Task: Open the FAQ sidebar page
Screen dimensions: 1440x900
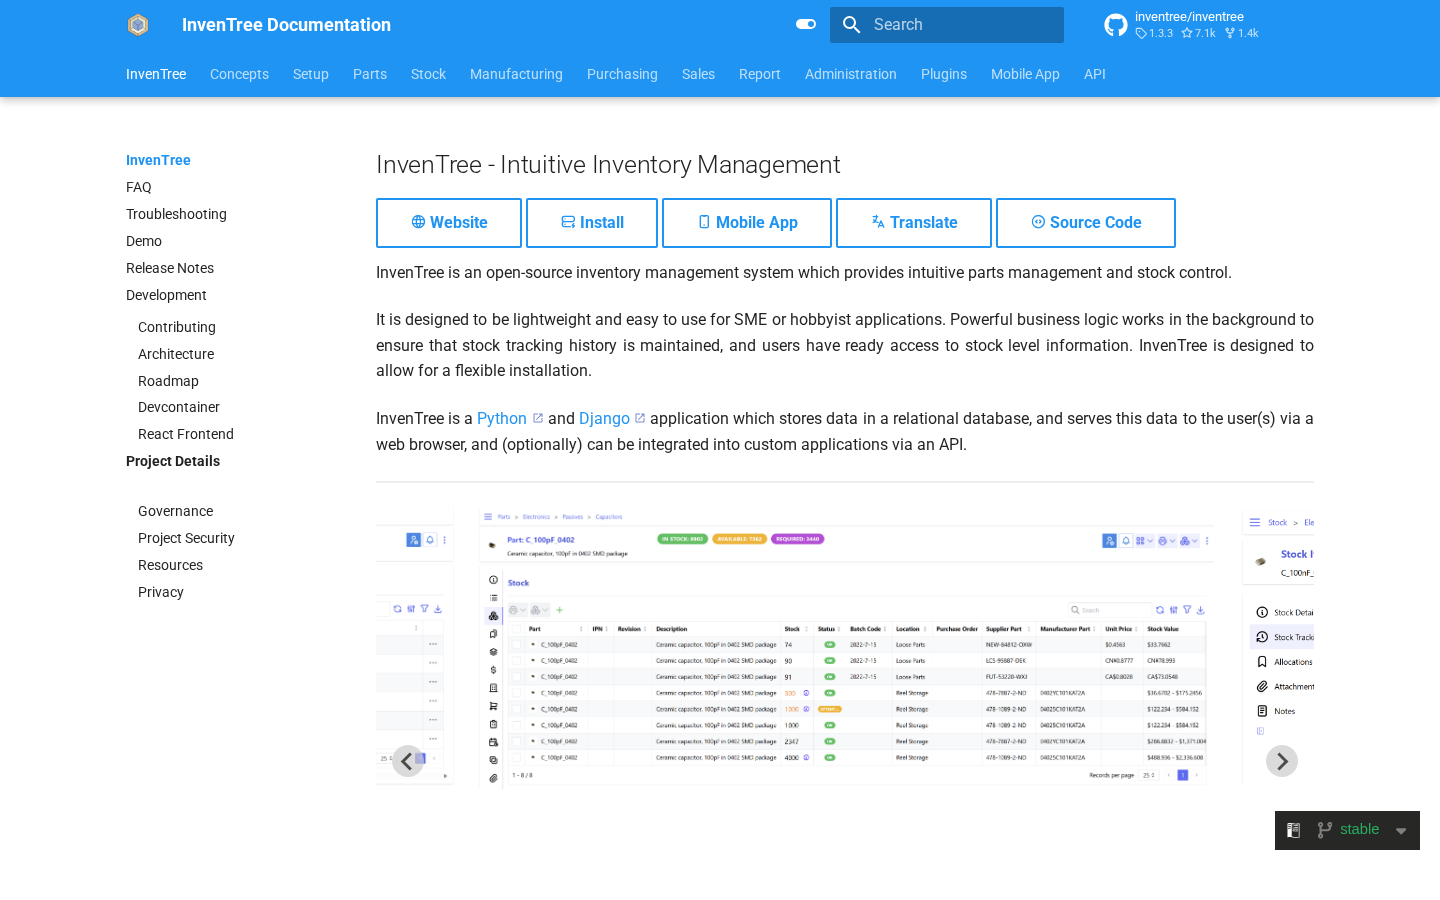Action: click(x=139, y=187)
